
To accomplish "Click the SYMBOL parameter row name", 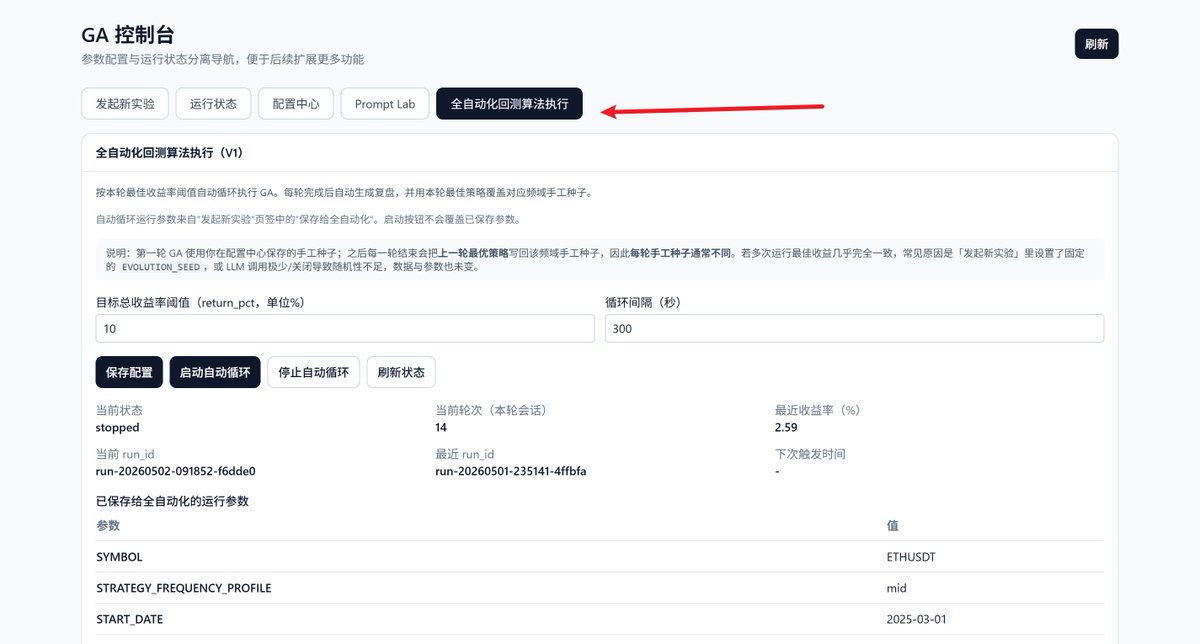I will coord(119,557).
